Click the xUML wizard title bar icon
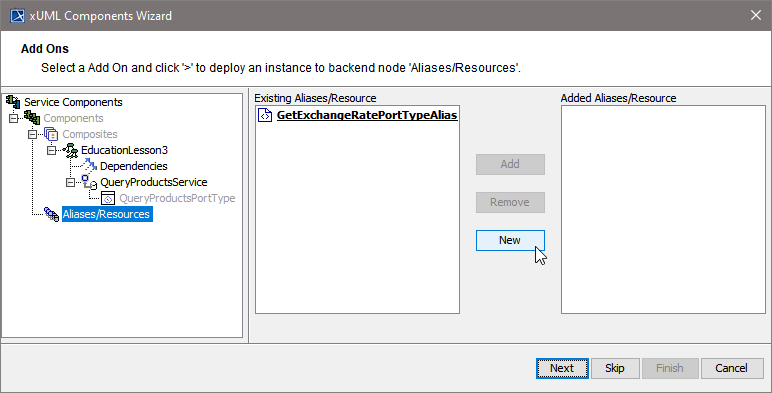 [18, 16]
